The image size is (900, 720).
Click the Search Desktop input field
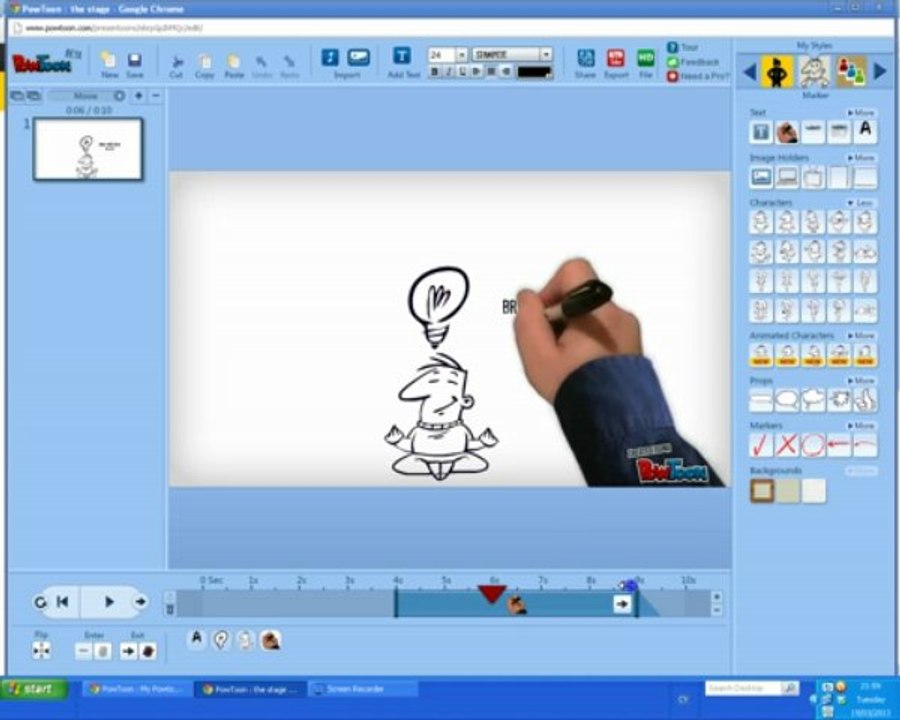(x=743, y=688)
